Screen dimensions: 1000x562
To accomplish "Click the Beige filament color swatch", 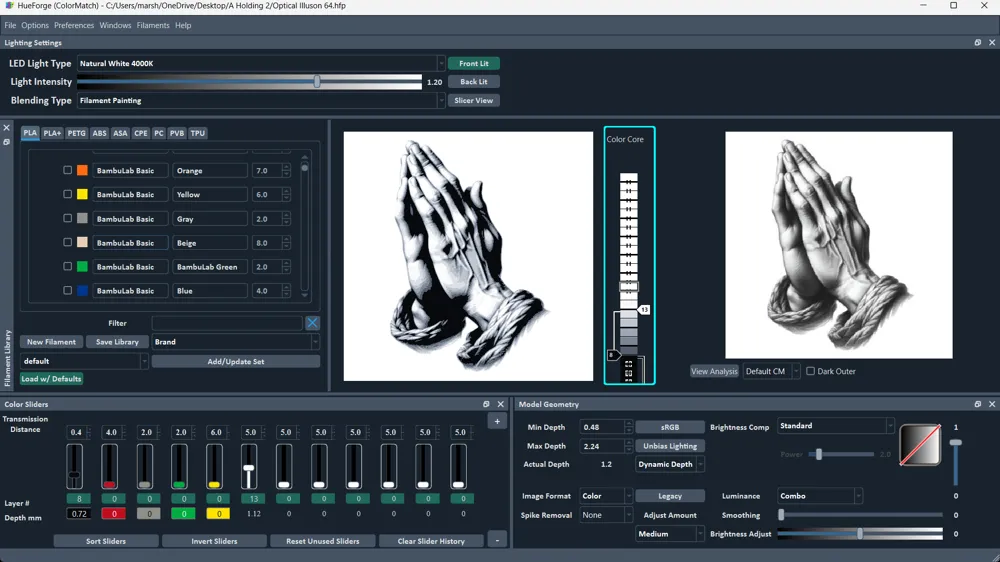I will click(x=82, y=242).
